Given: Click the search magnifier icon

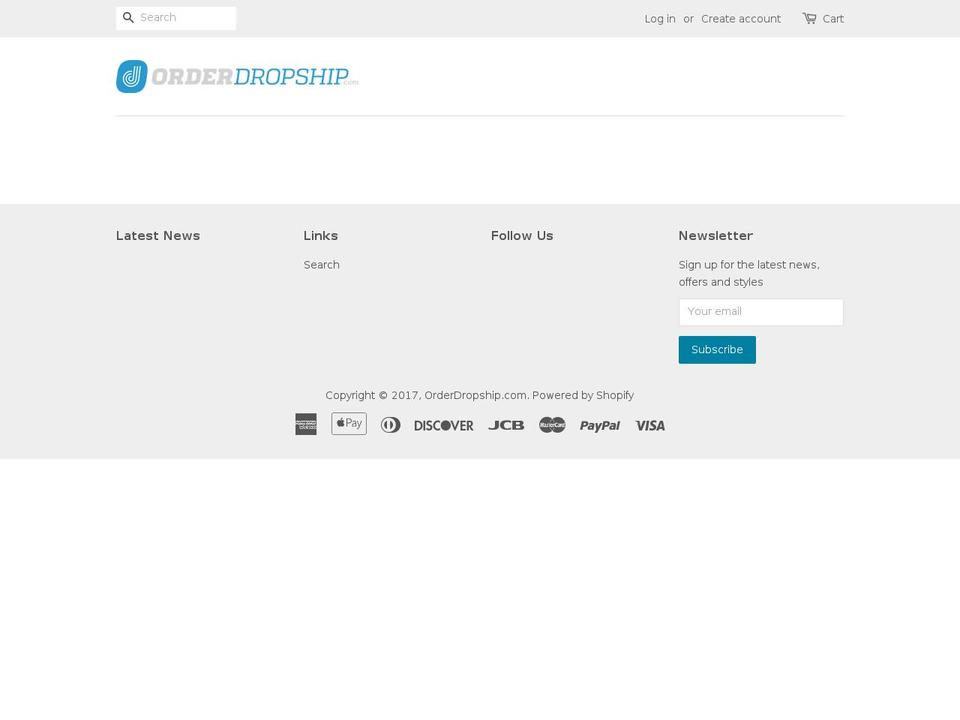Looking at the screenshot, I should coord(128,17).
